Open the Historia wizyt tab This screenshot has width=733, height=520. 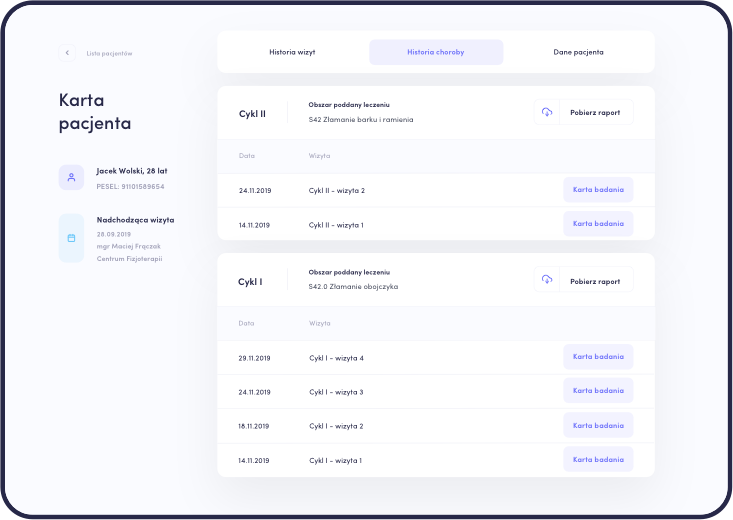pyautogui.click(x=293, y=52)
